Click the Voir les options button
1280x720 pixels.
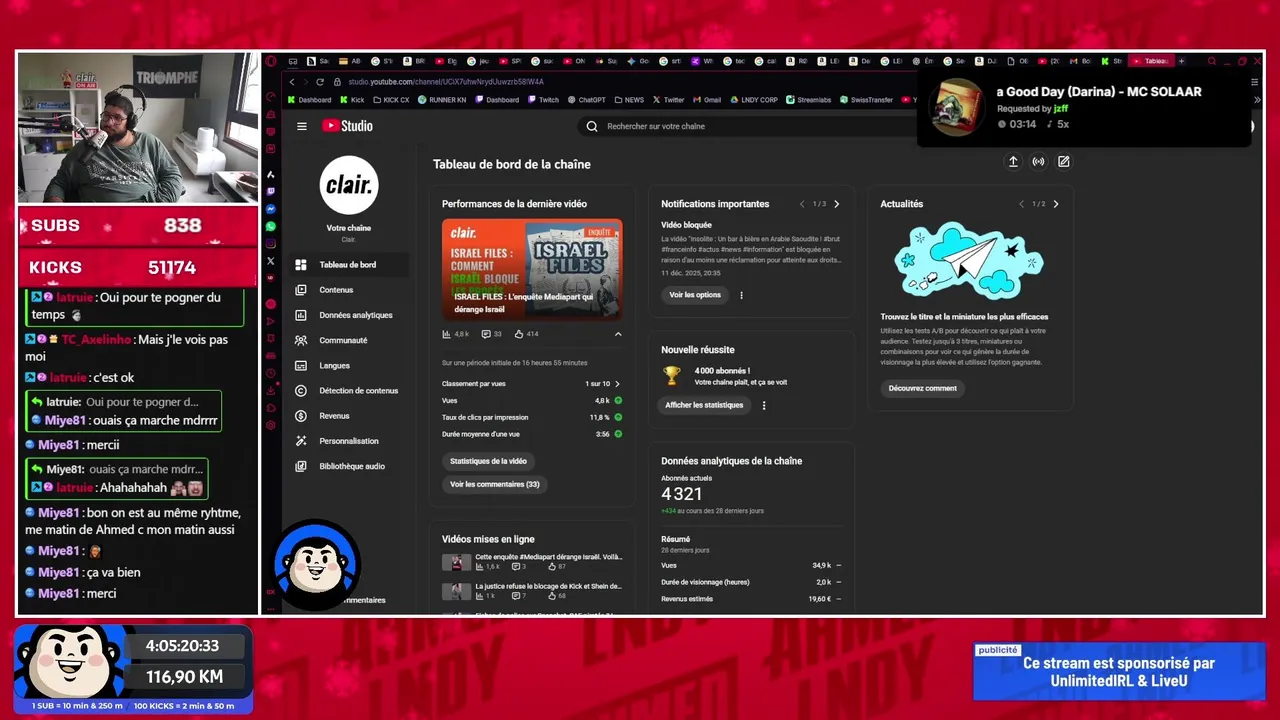point(695,295)
